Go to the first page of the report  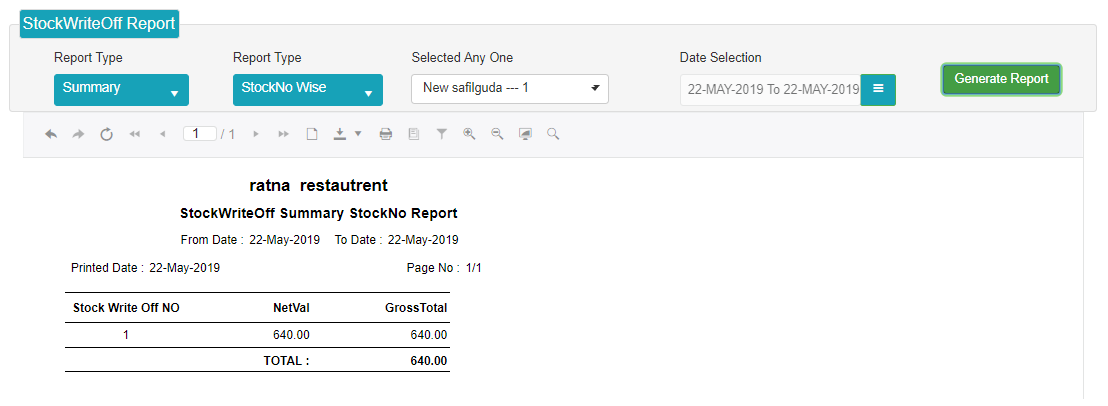(x=134, y=133)
